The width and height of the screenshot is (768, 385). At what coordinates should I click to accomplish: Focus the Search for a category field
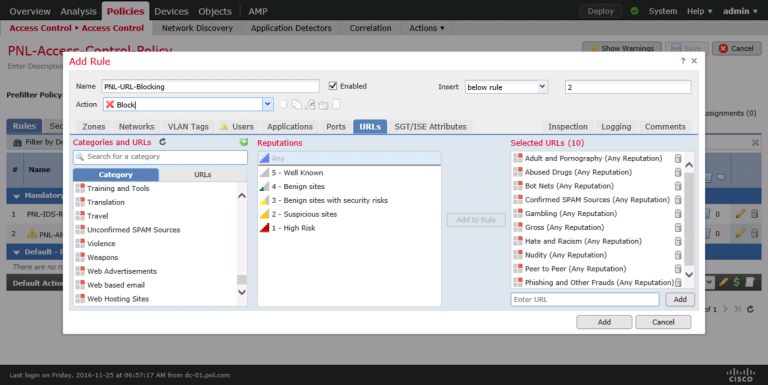(160, 157)
